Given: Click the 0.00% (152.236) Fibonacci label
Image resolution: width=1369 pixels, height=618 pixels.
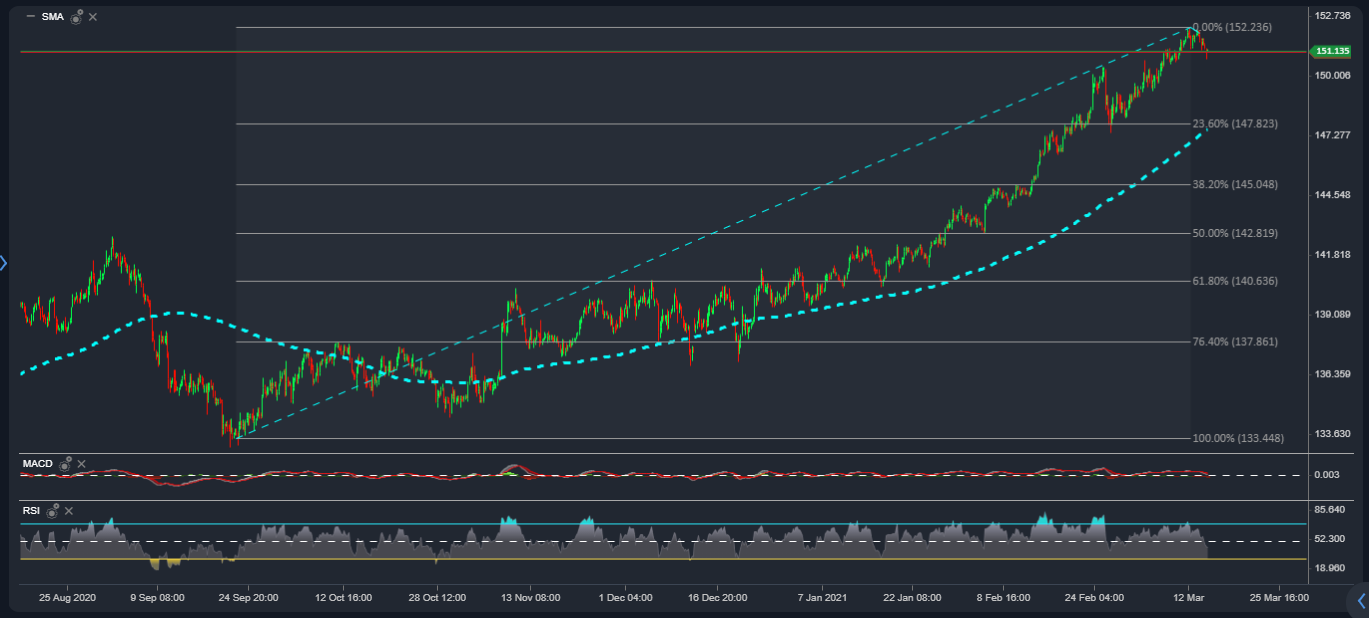Looking at the screenshot, I should (1232, 27).
